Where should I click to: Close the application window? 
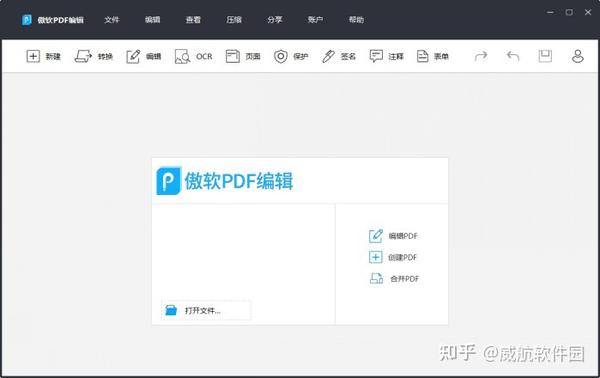click(588, 12)
